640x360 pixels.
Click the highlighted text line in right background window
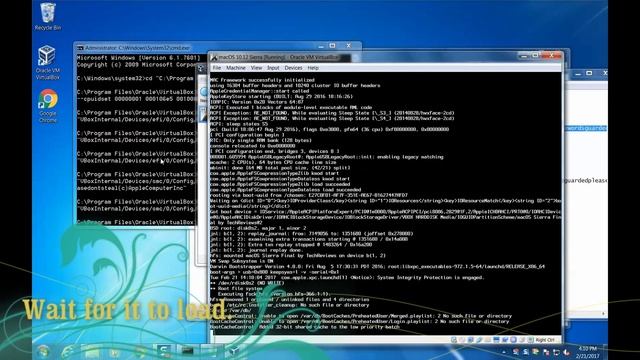586,128
